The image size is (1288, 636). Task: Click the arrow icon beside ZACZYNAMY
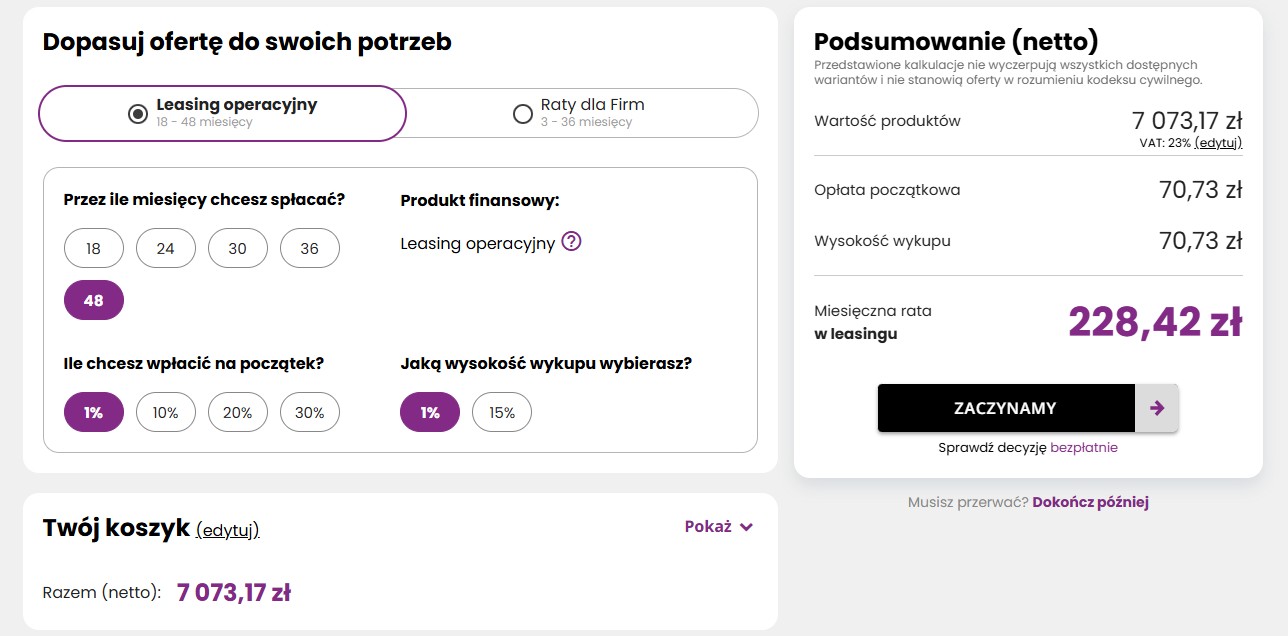click(1157, 408)
